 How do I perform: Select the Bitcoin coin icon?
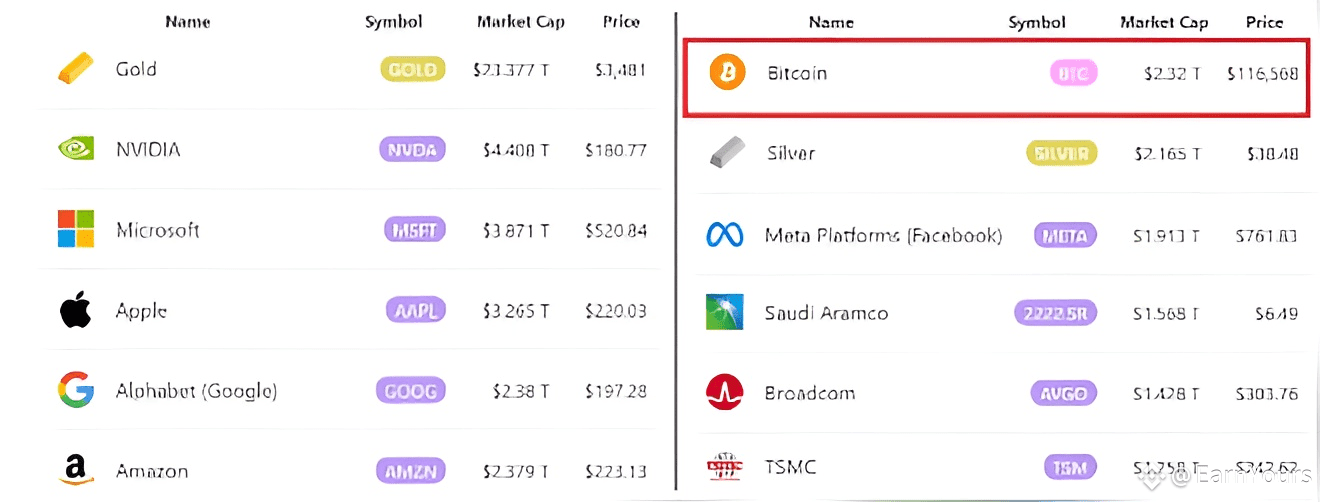pos(728,73)
